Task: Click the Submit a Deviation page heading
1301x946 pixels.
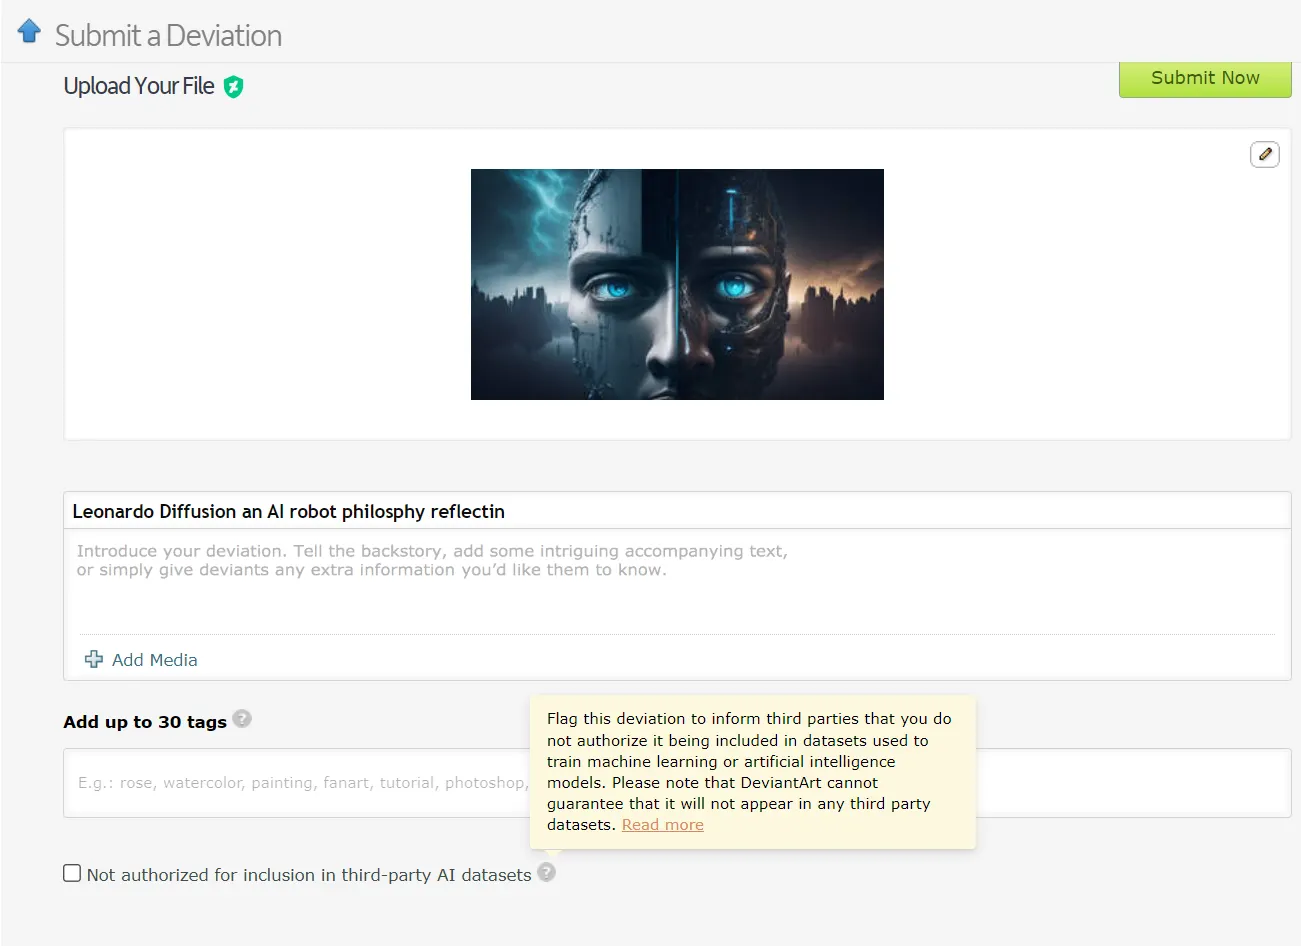Action: 168,36
